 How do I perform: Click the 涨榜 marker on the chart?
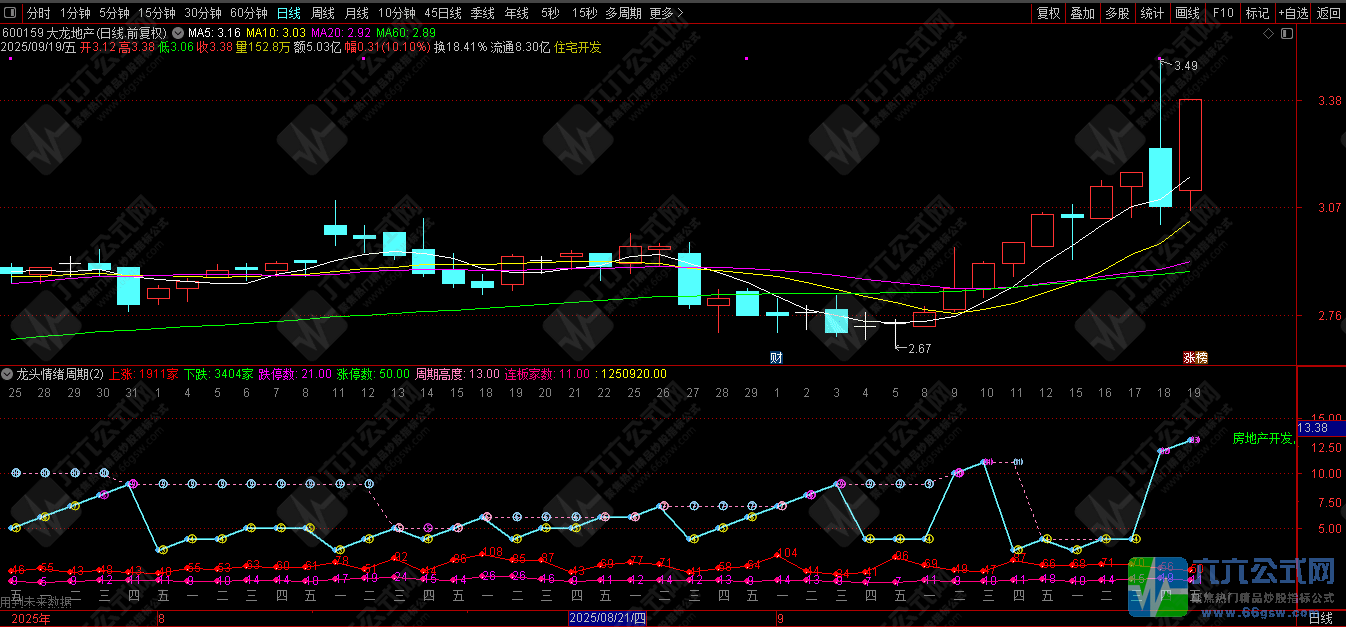(x=1194, y=357)
